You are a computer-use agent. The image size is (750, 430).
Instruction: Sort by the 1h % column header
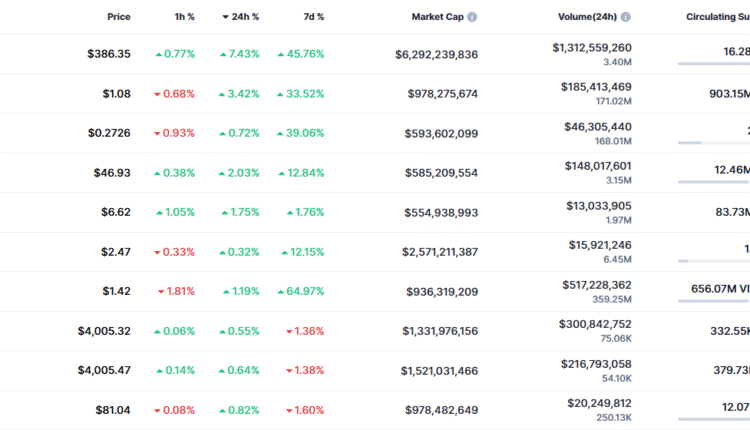coord(183,17)
